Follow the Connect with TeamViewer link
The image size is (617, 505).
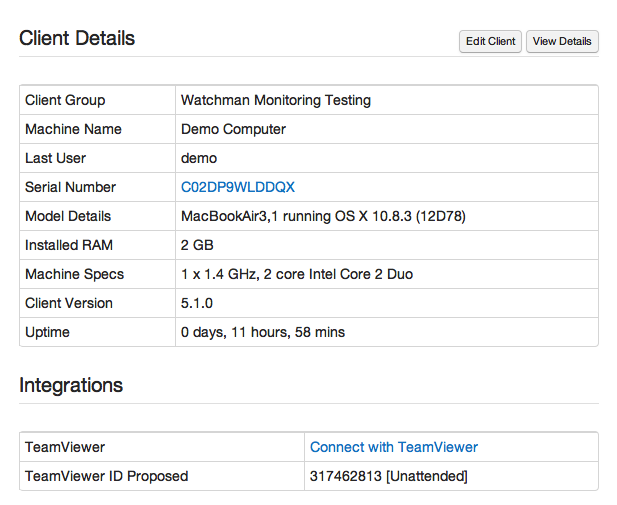click(393, 447)
